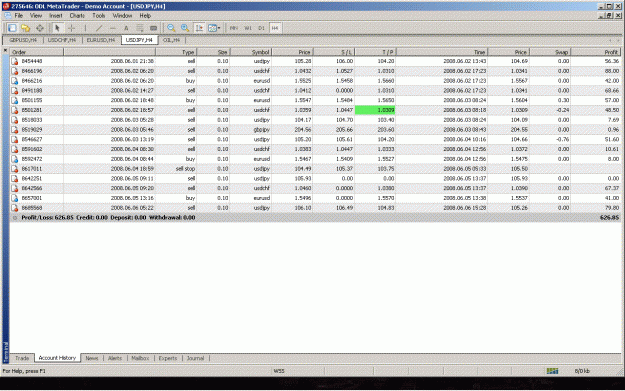Viewport: 625px width, 391px height.
Task: Sort by the Swap column header
Action: point(549,52)
